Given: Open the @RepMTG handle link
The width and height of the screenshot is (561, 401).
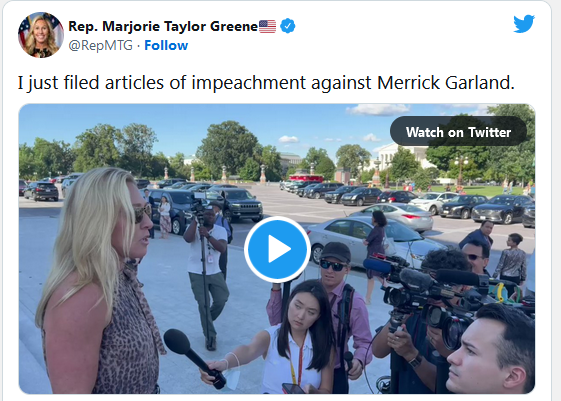Looking at the screenshot, I should click(101, 45).
